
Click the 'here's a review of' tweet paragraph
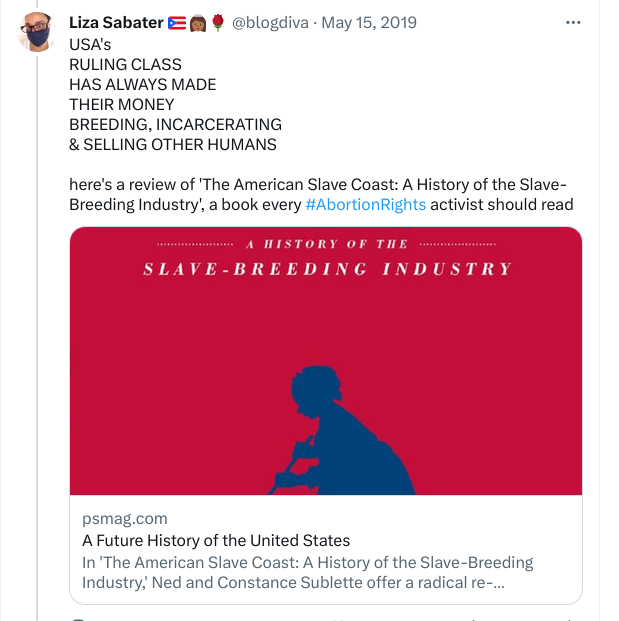pyautogui.click(x=321, y=194)
